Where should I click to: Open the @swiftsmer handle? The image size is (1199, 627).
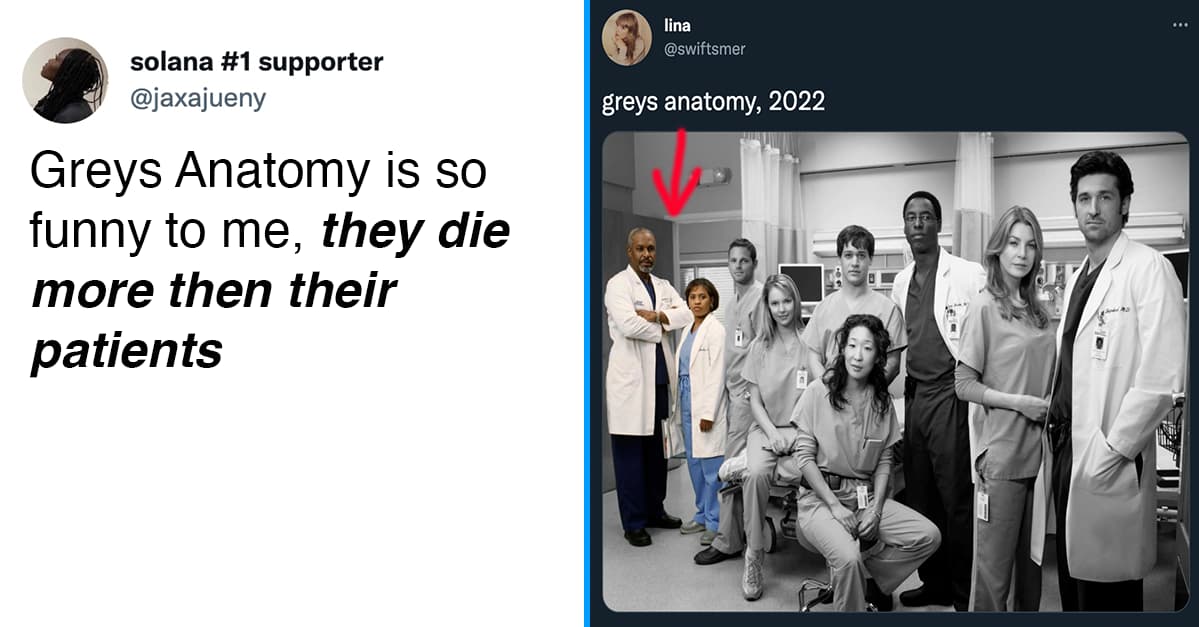[705, 48]
